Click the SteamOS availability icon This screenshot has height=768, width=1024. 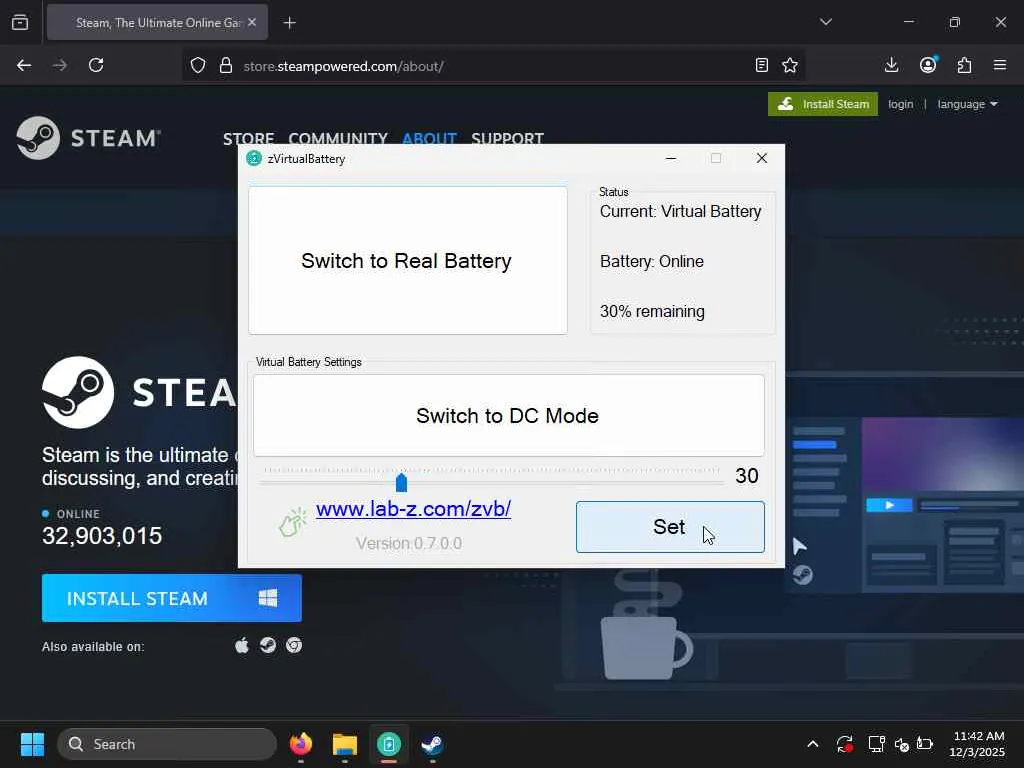pos(268,645)
